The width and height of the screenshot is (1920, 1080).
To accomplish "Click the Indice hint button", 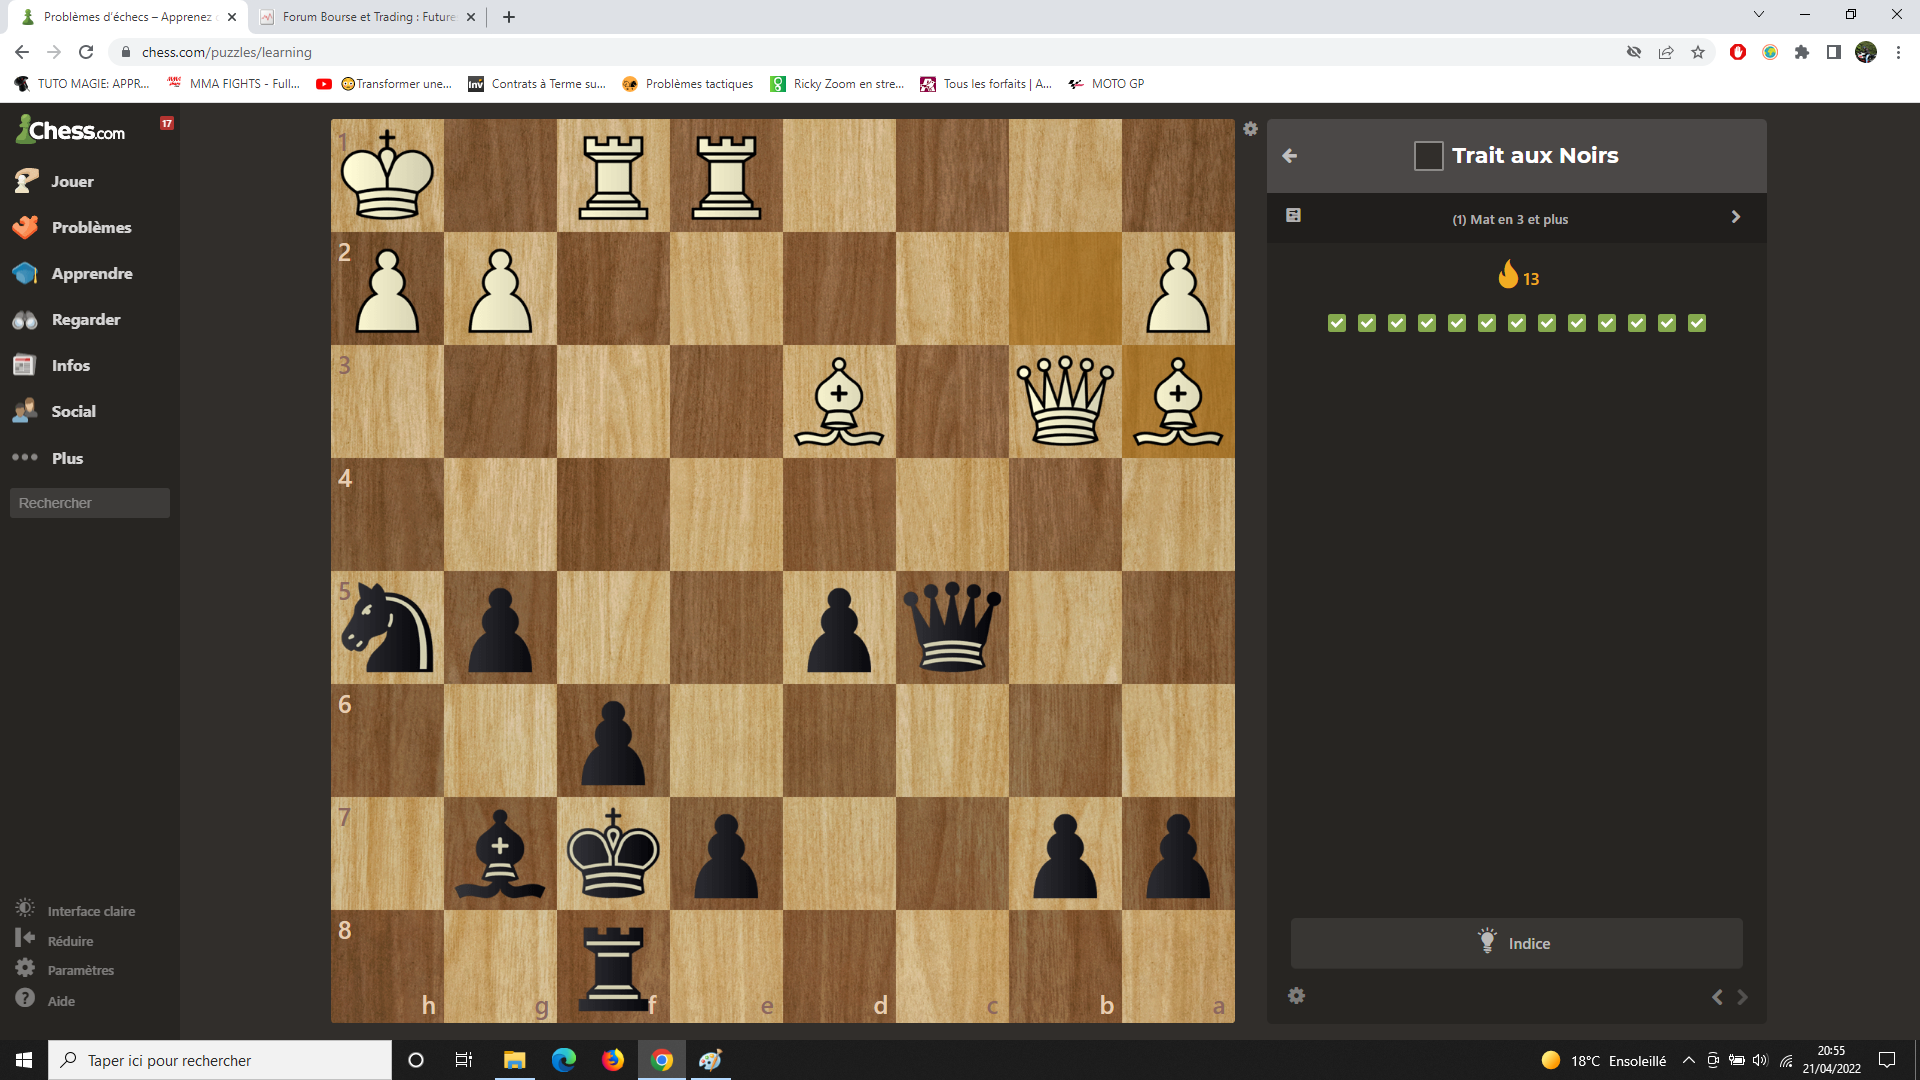I will [x=1516, y=943].
